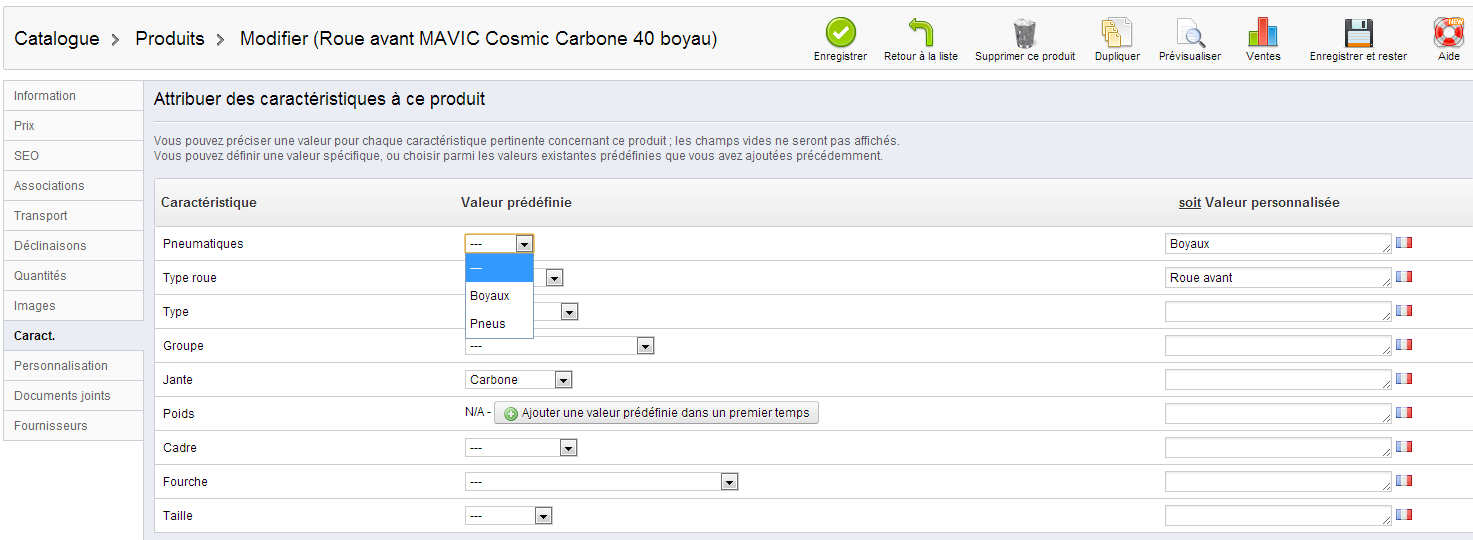Click the Dupliquer icon
1473x540 pixels.
pyautogui.click(x=1116, y=33)
